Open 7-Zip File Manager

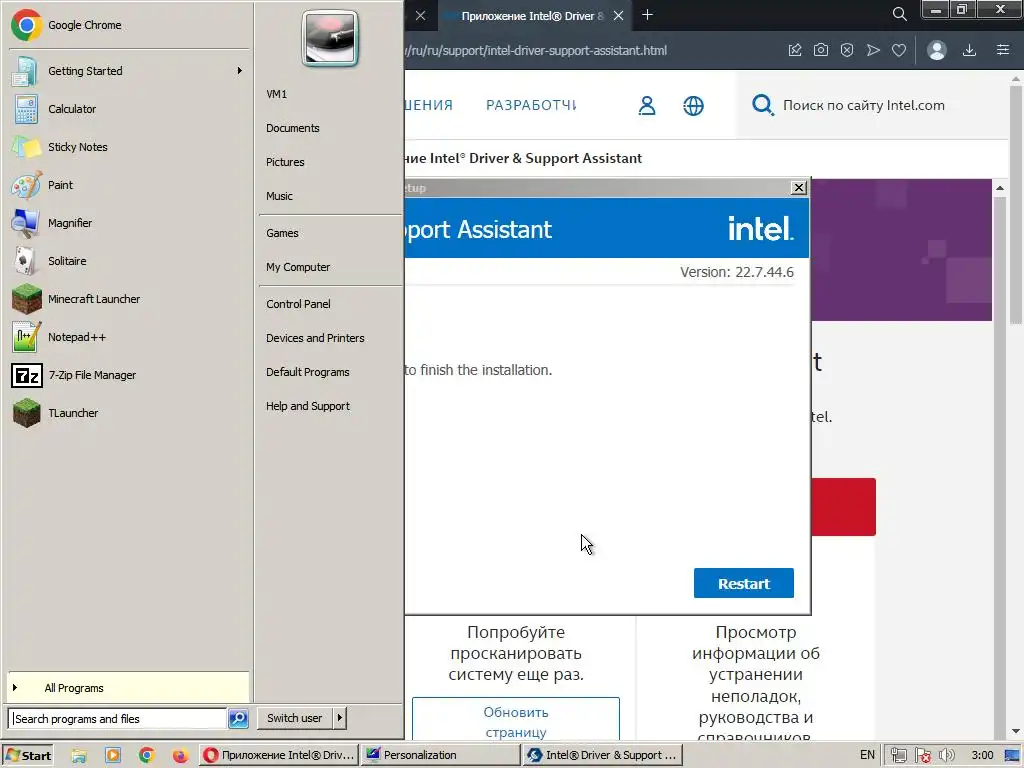pos(128,375)
